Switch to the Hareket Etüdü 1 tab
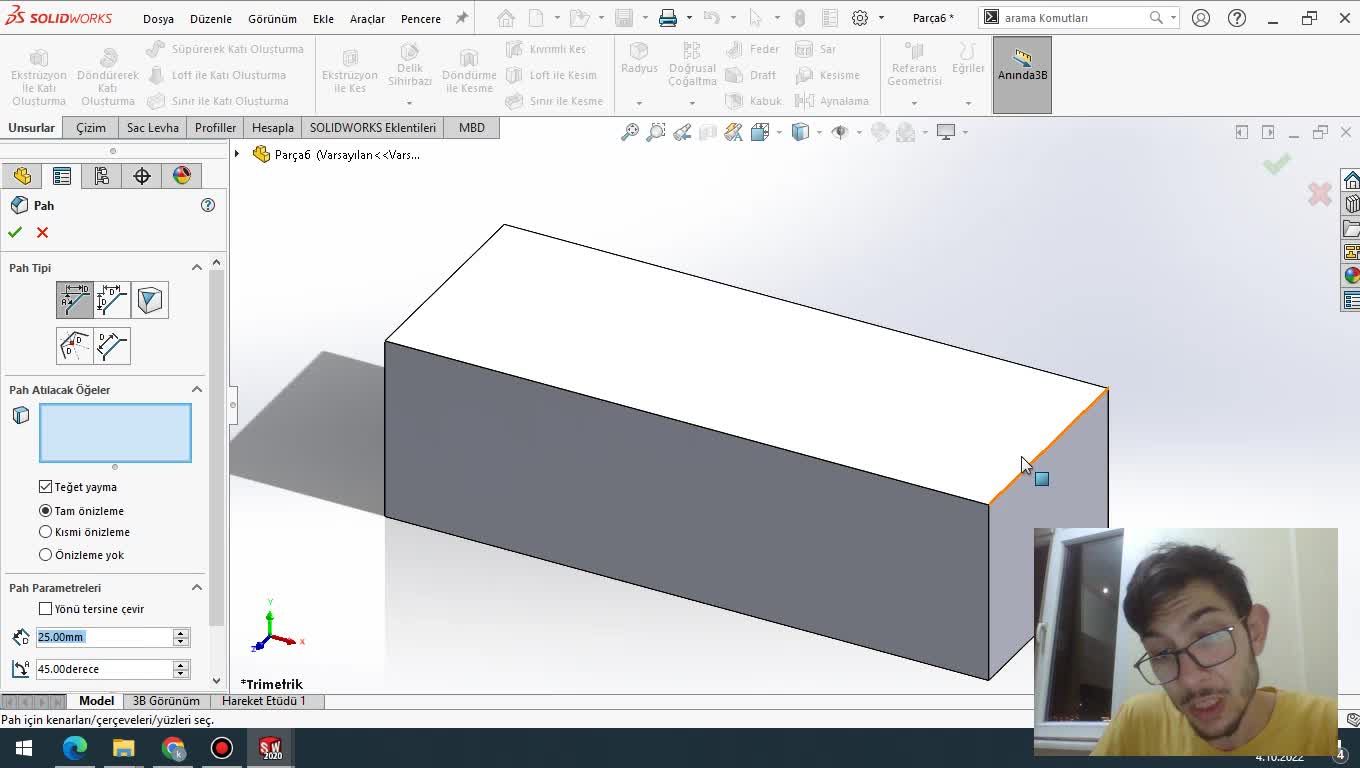 [x=264, y=701]
